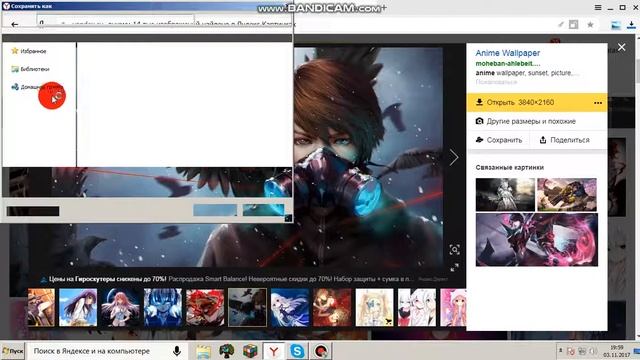Click the back arrow in the save dialog
This screenshot has width=640, height=360.
[15, 24]
